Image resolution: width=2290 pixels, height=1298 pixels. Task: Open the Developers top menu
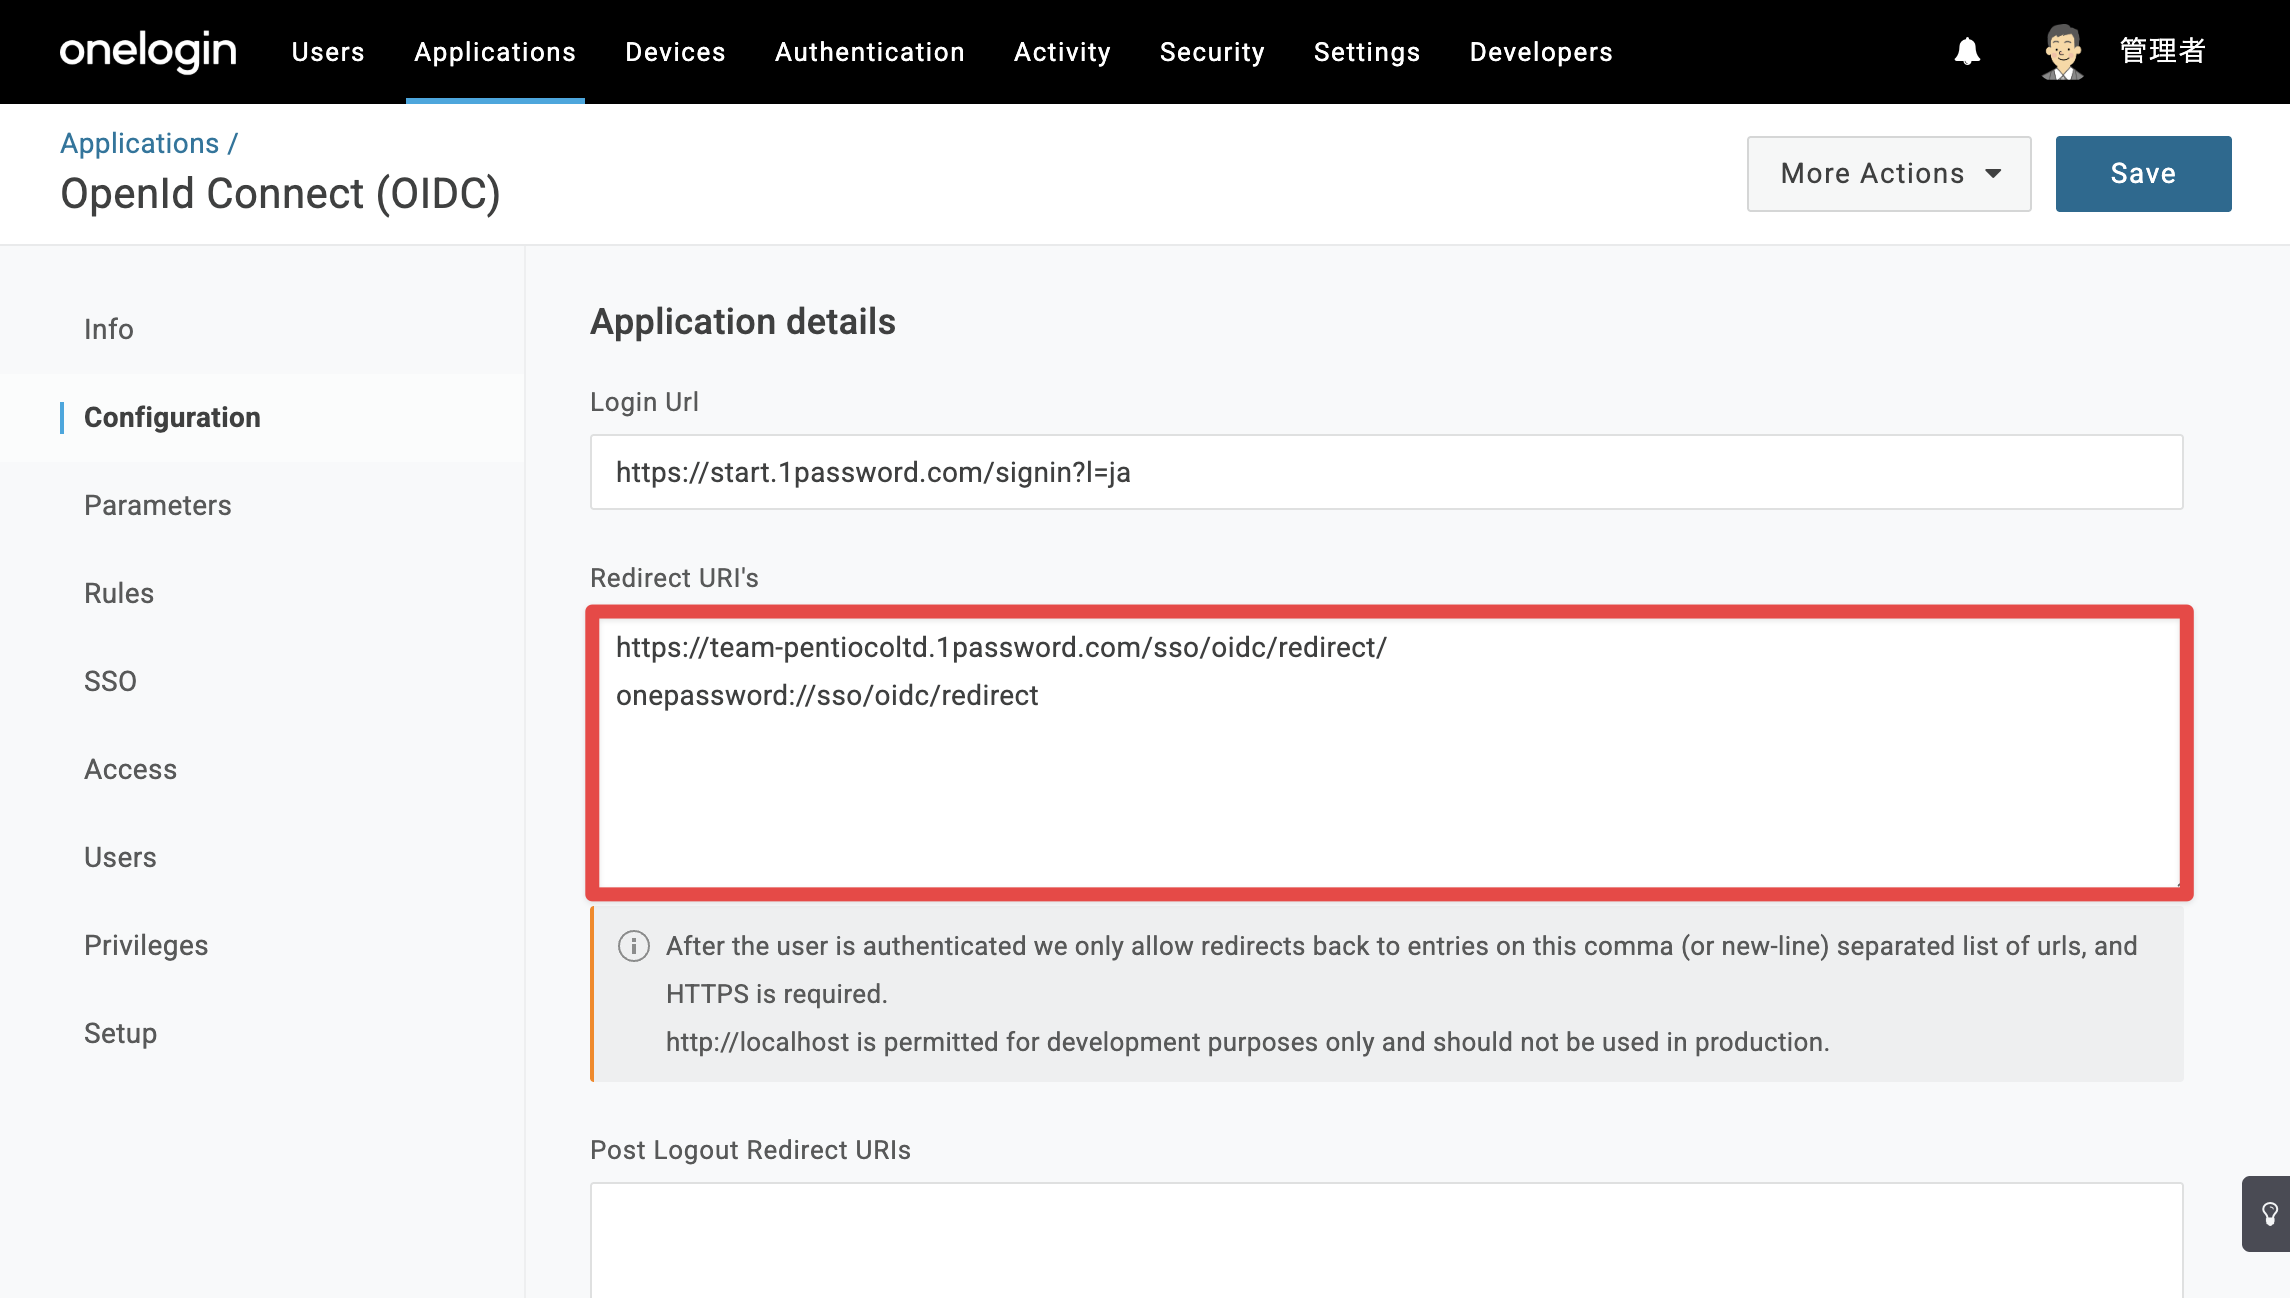(x=1541, y=52)
